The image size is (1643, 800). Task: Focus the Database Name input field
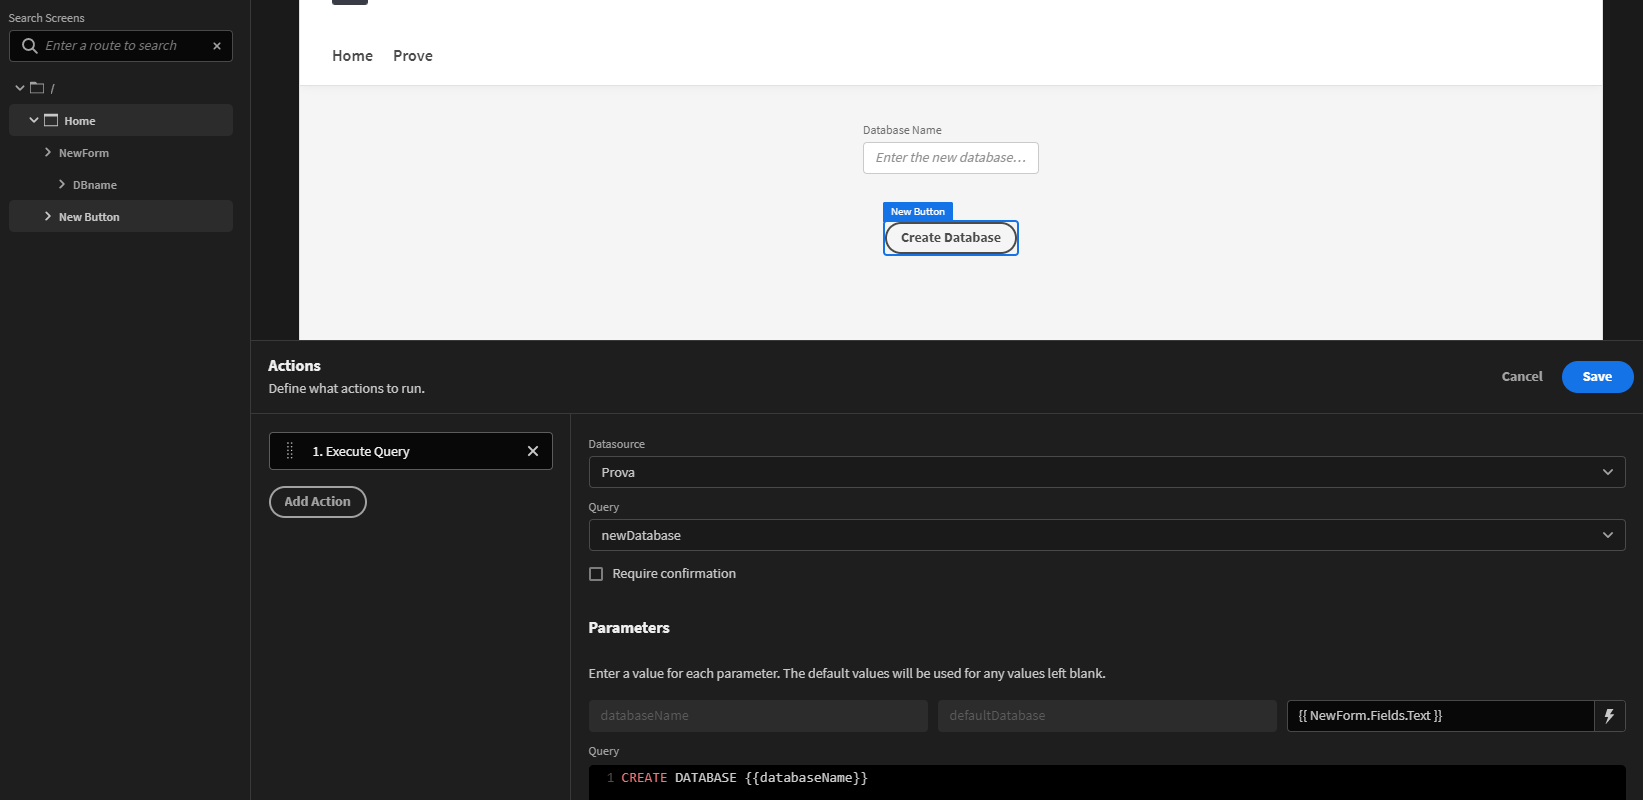tap(951, 158)
